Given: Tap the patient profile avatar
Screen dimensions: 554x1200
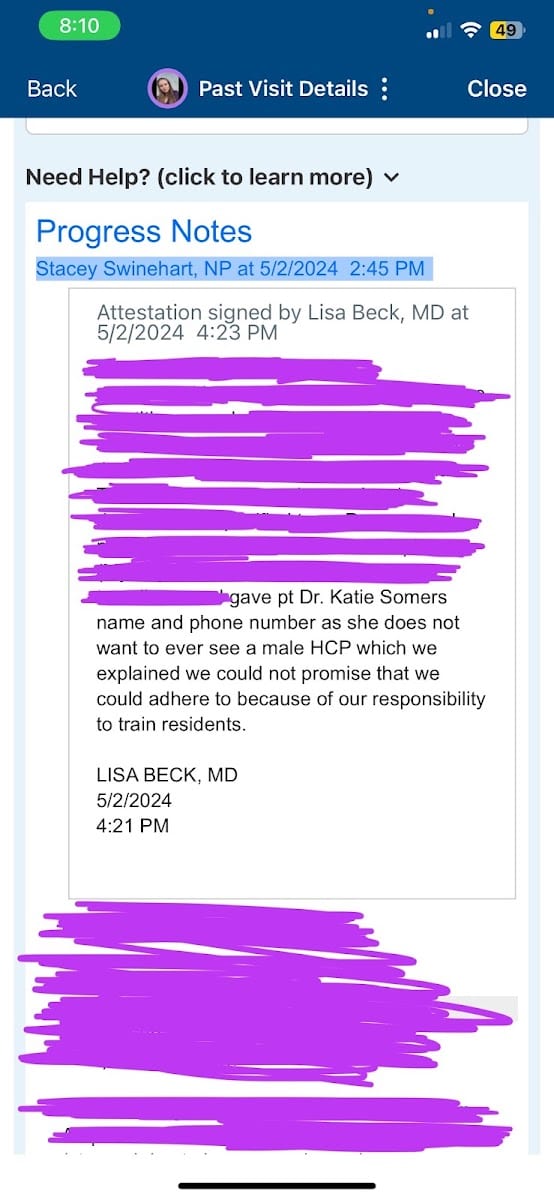Looking at the screenshot, I should pos(167,89).
